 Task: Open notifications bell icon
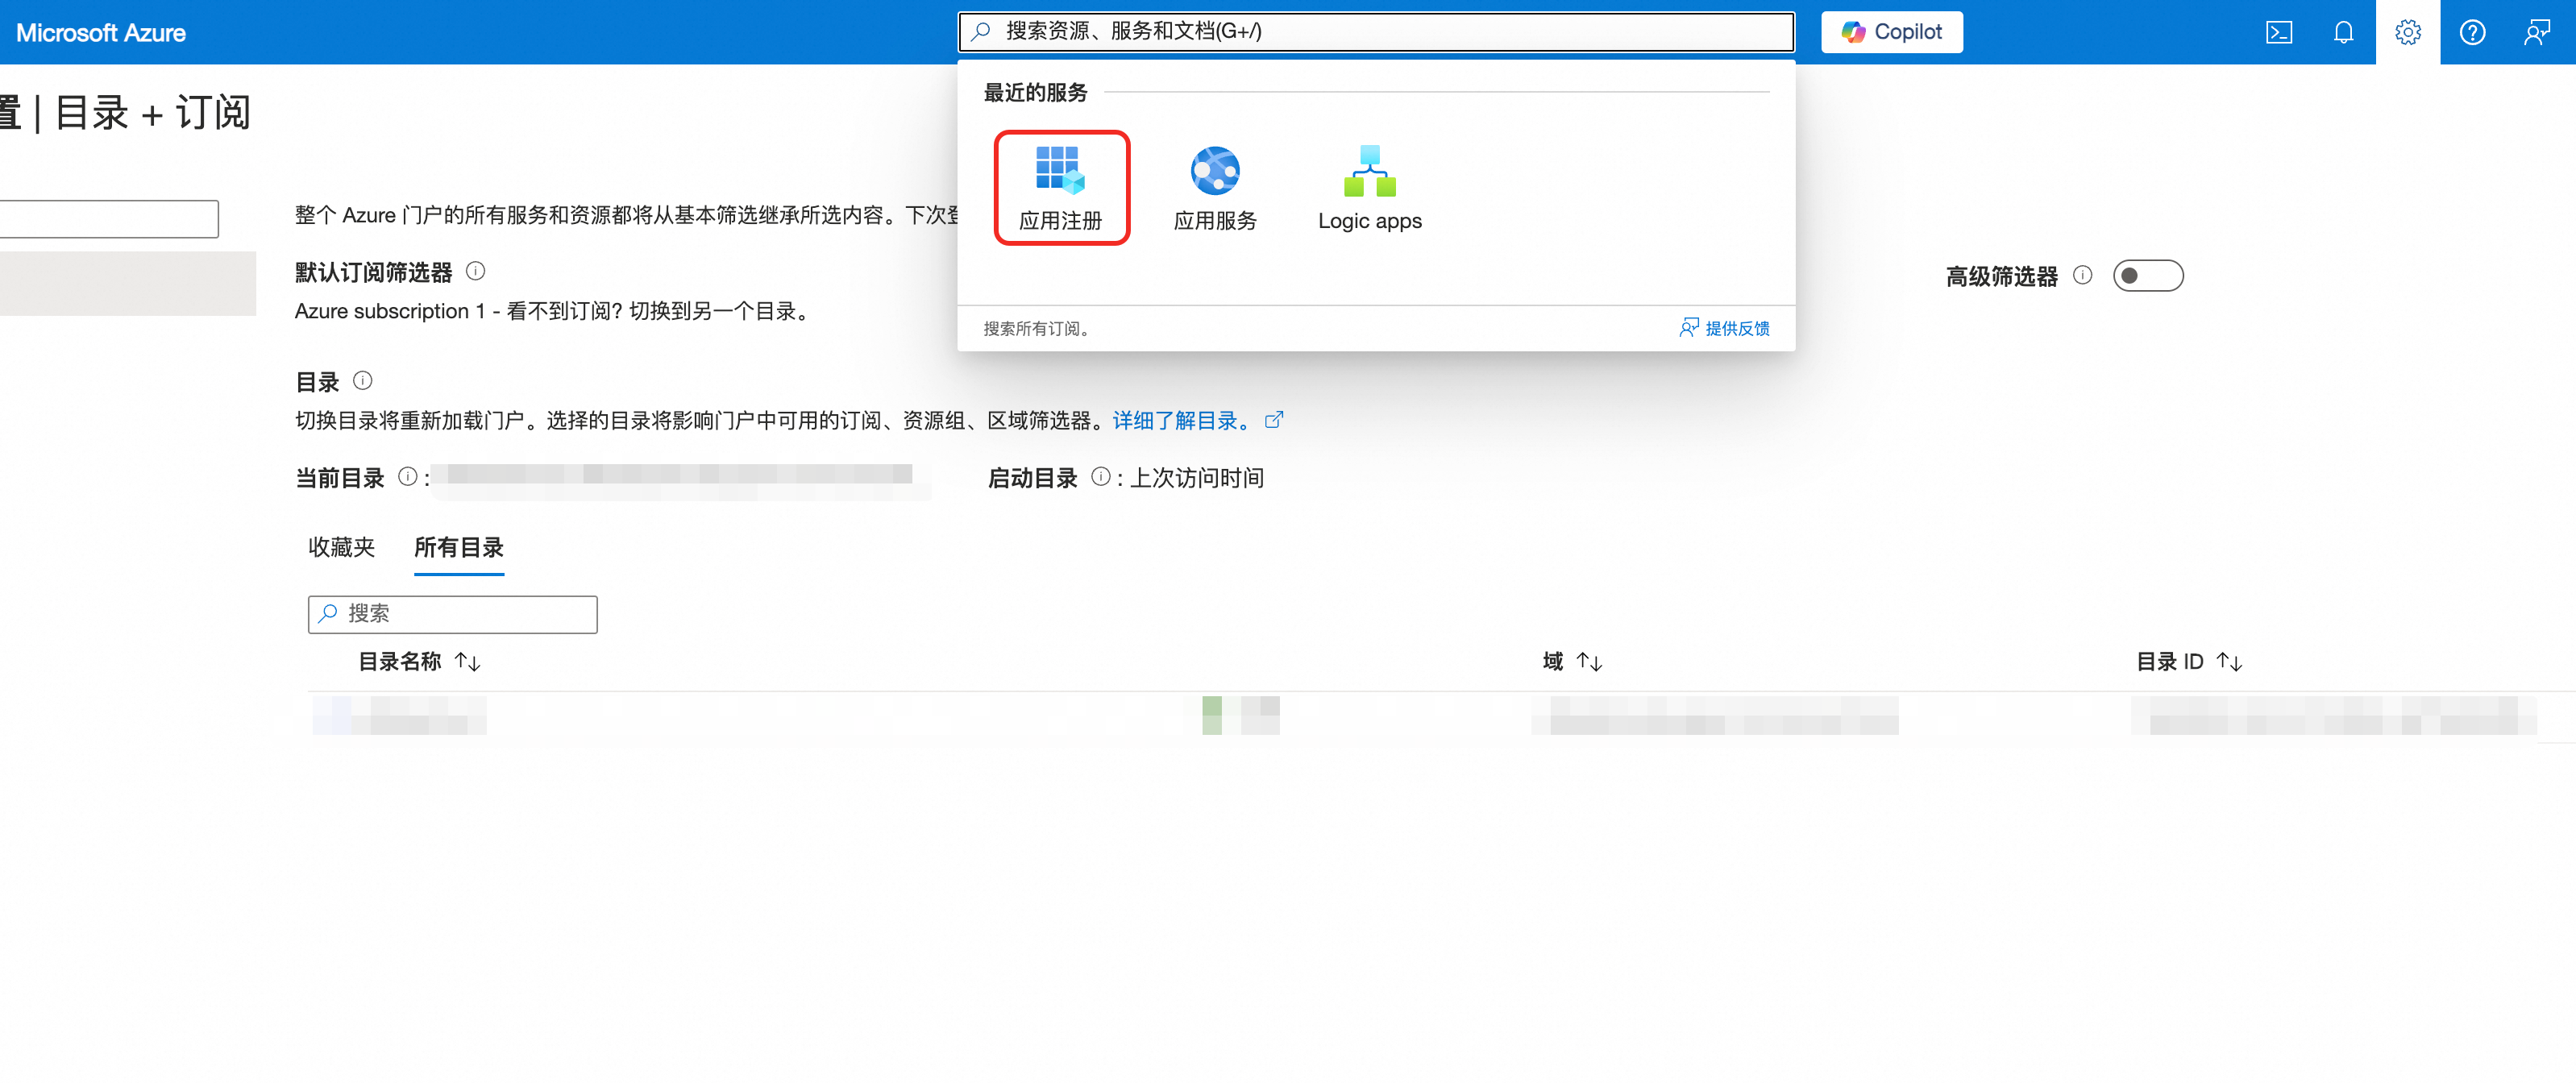[2343, 33]
